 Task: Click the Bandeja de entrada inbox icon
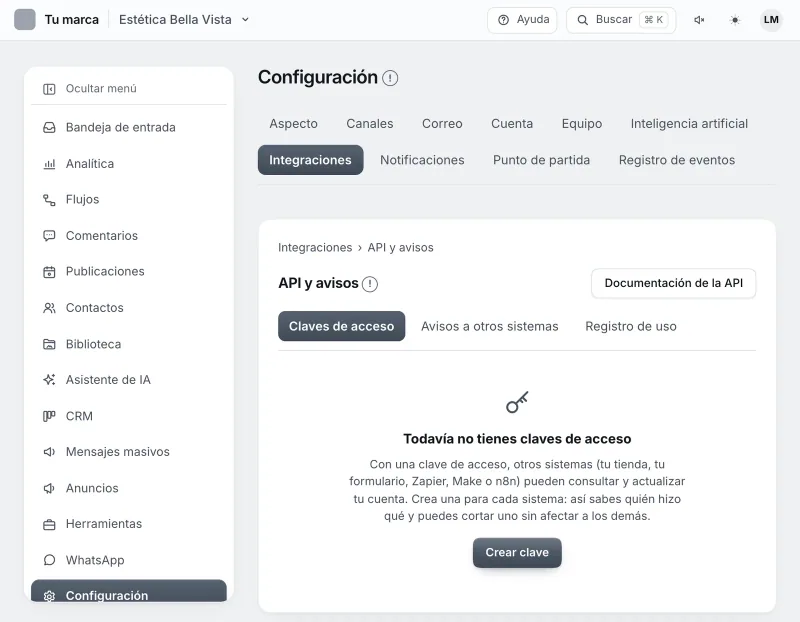[x=49, y=128]
